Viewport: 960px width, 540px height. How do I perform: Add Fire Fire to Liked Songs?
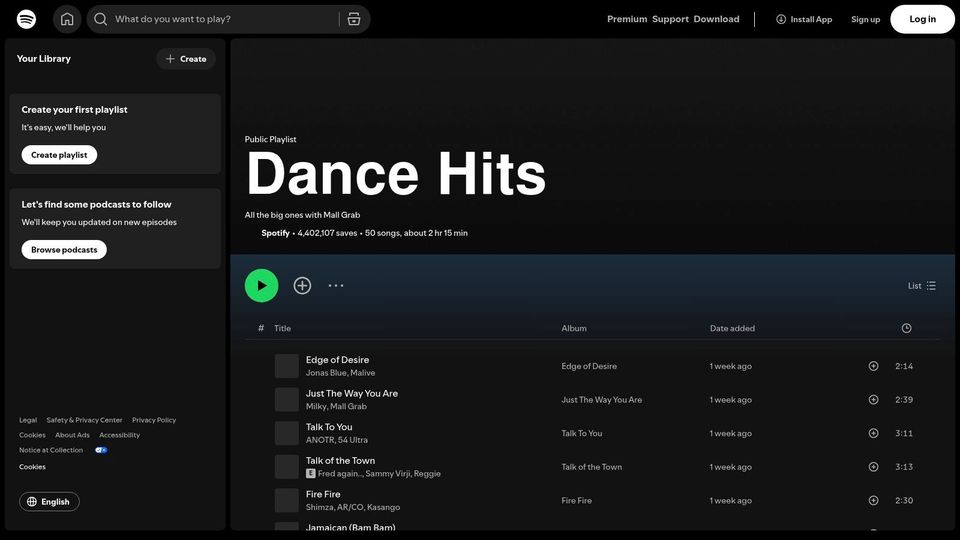(x=874, y=501)
